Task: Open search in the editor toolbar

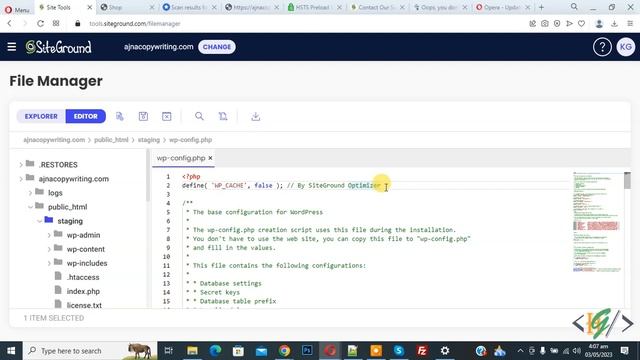Action: click(x=199, y=116)
